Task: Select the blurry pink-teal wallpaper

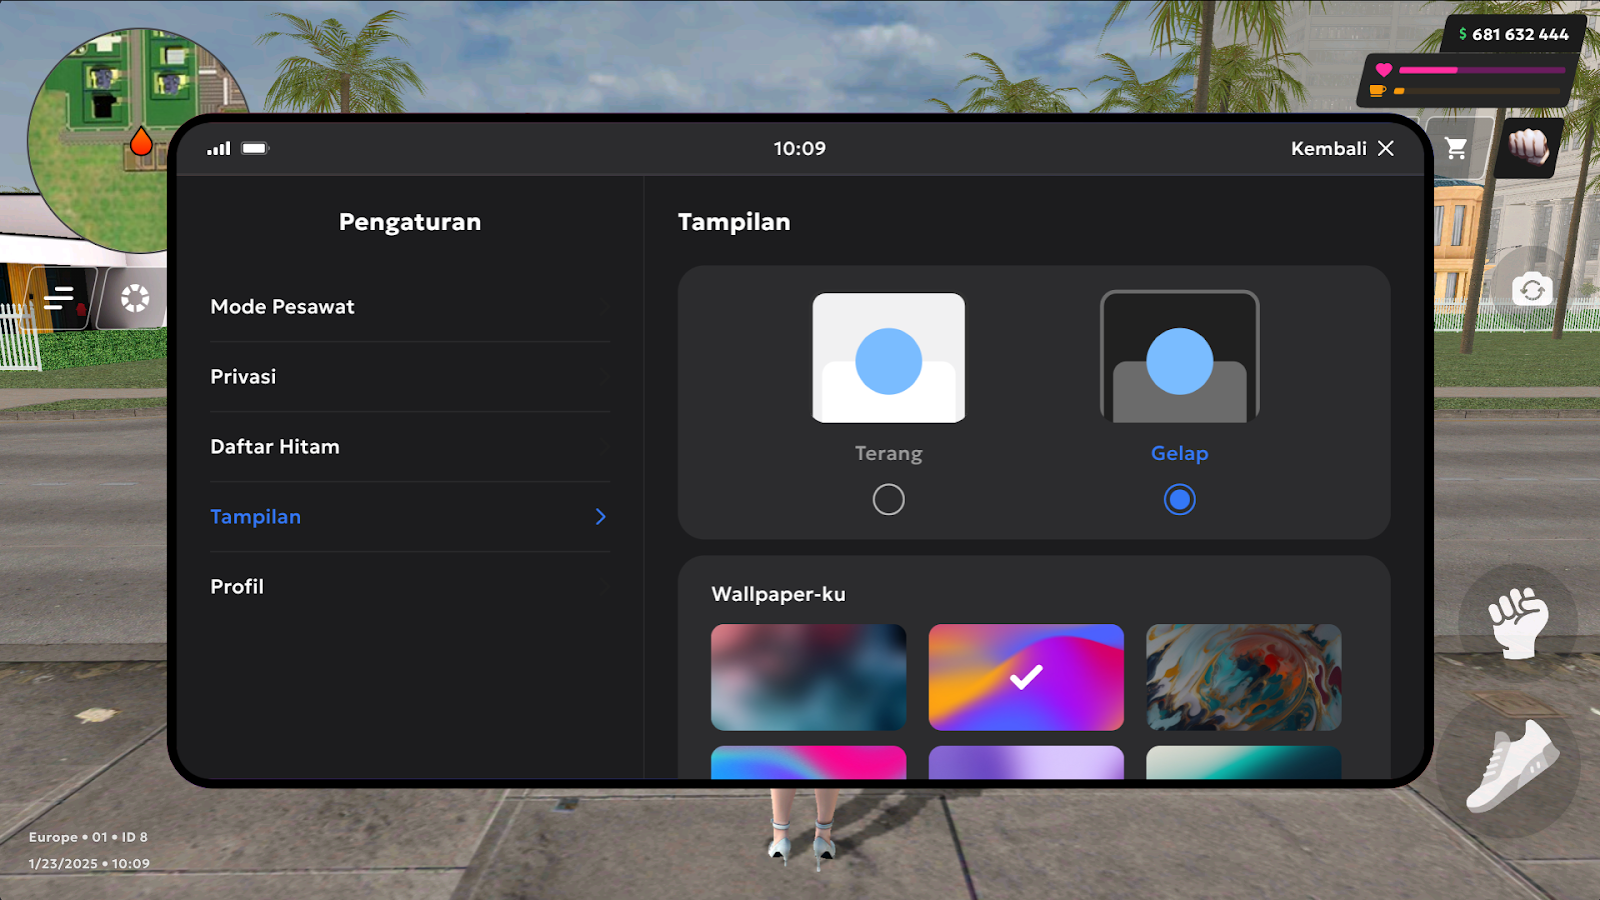Action: point(809,677)
